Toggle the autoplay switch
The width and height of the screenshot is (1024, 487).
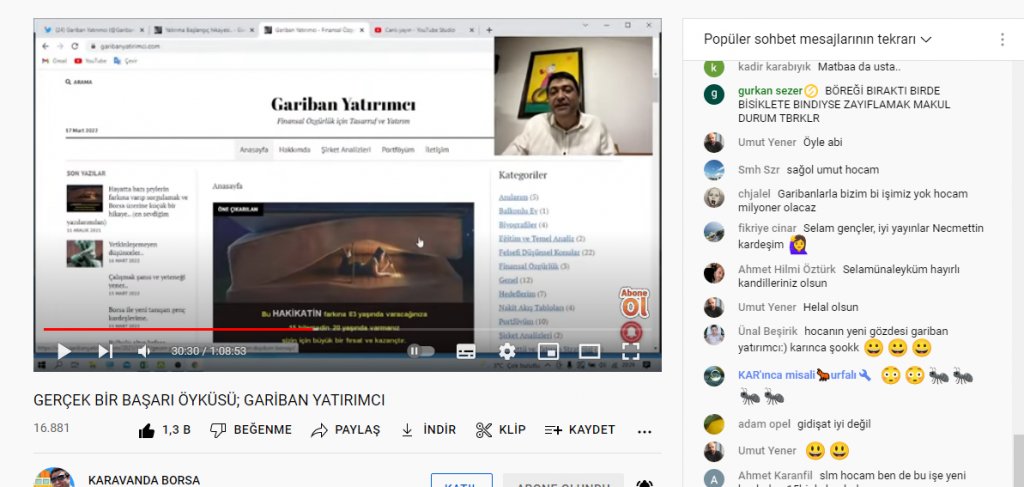pos(421,351)
